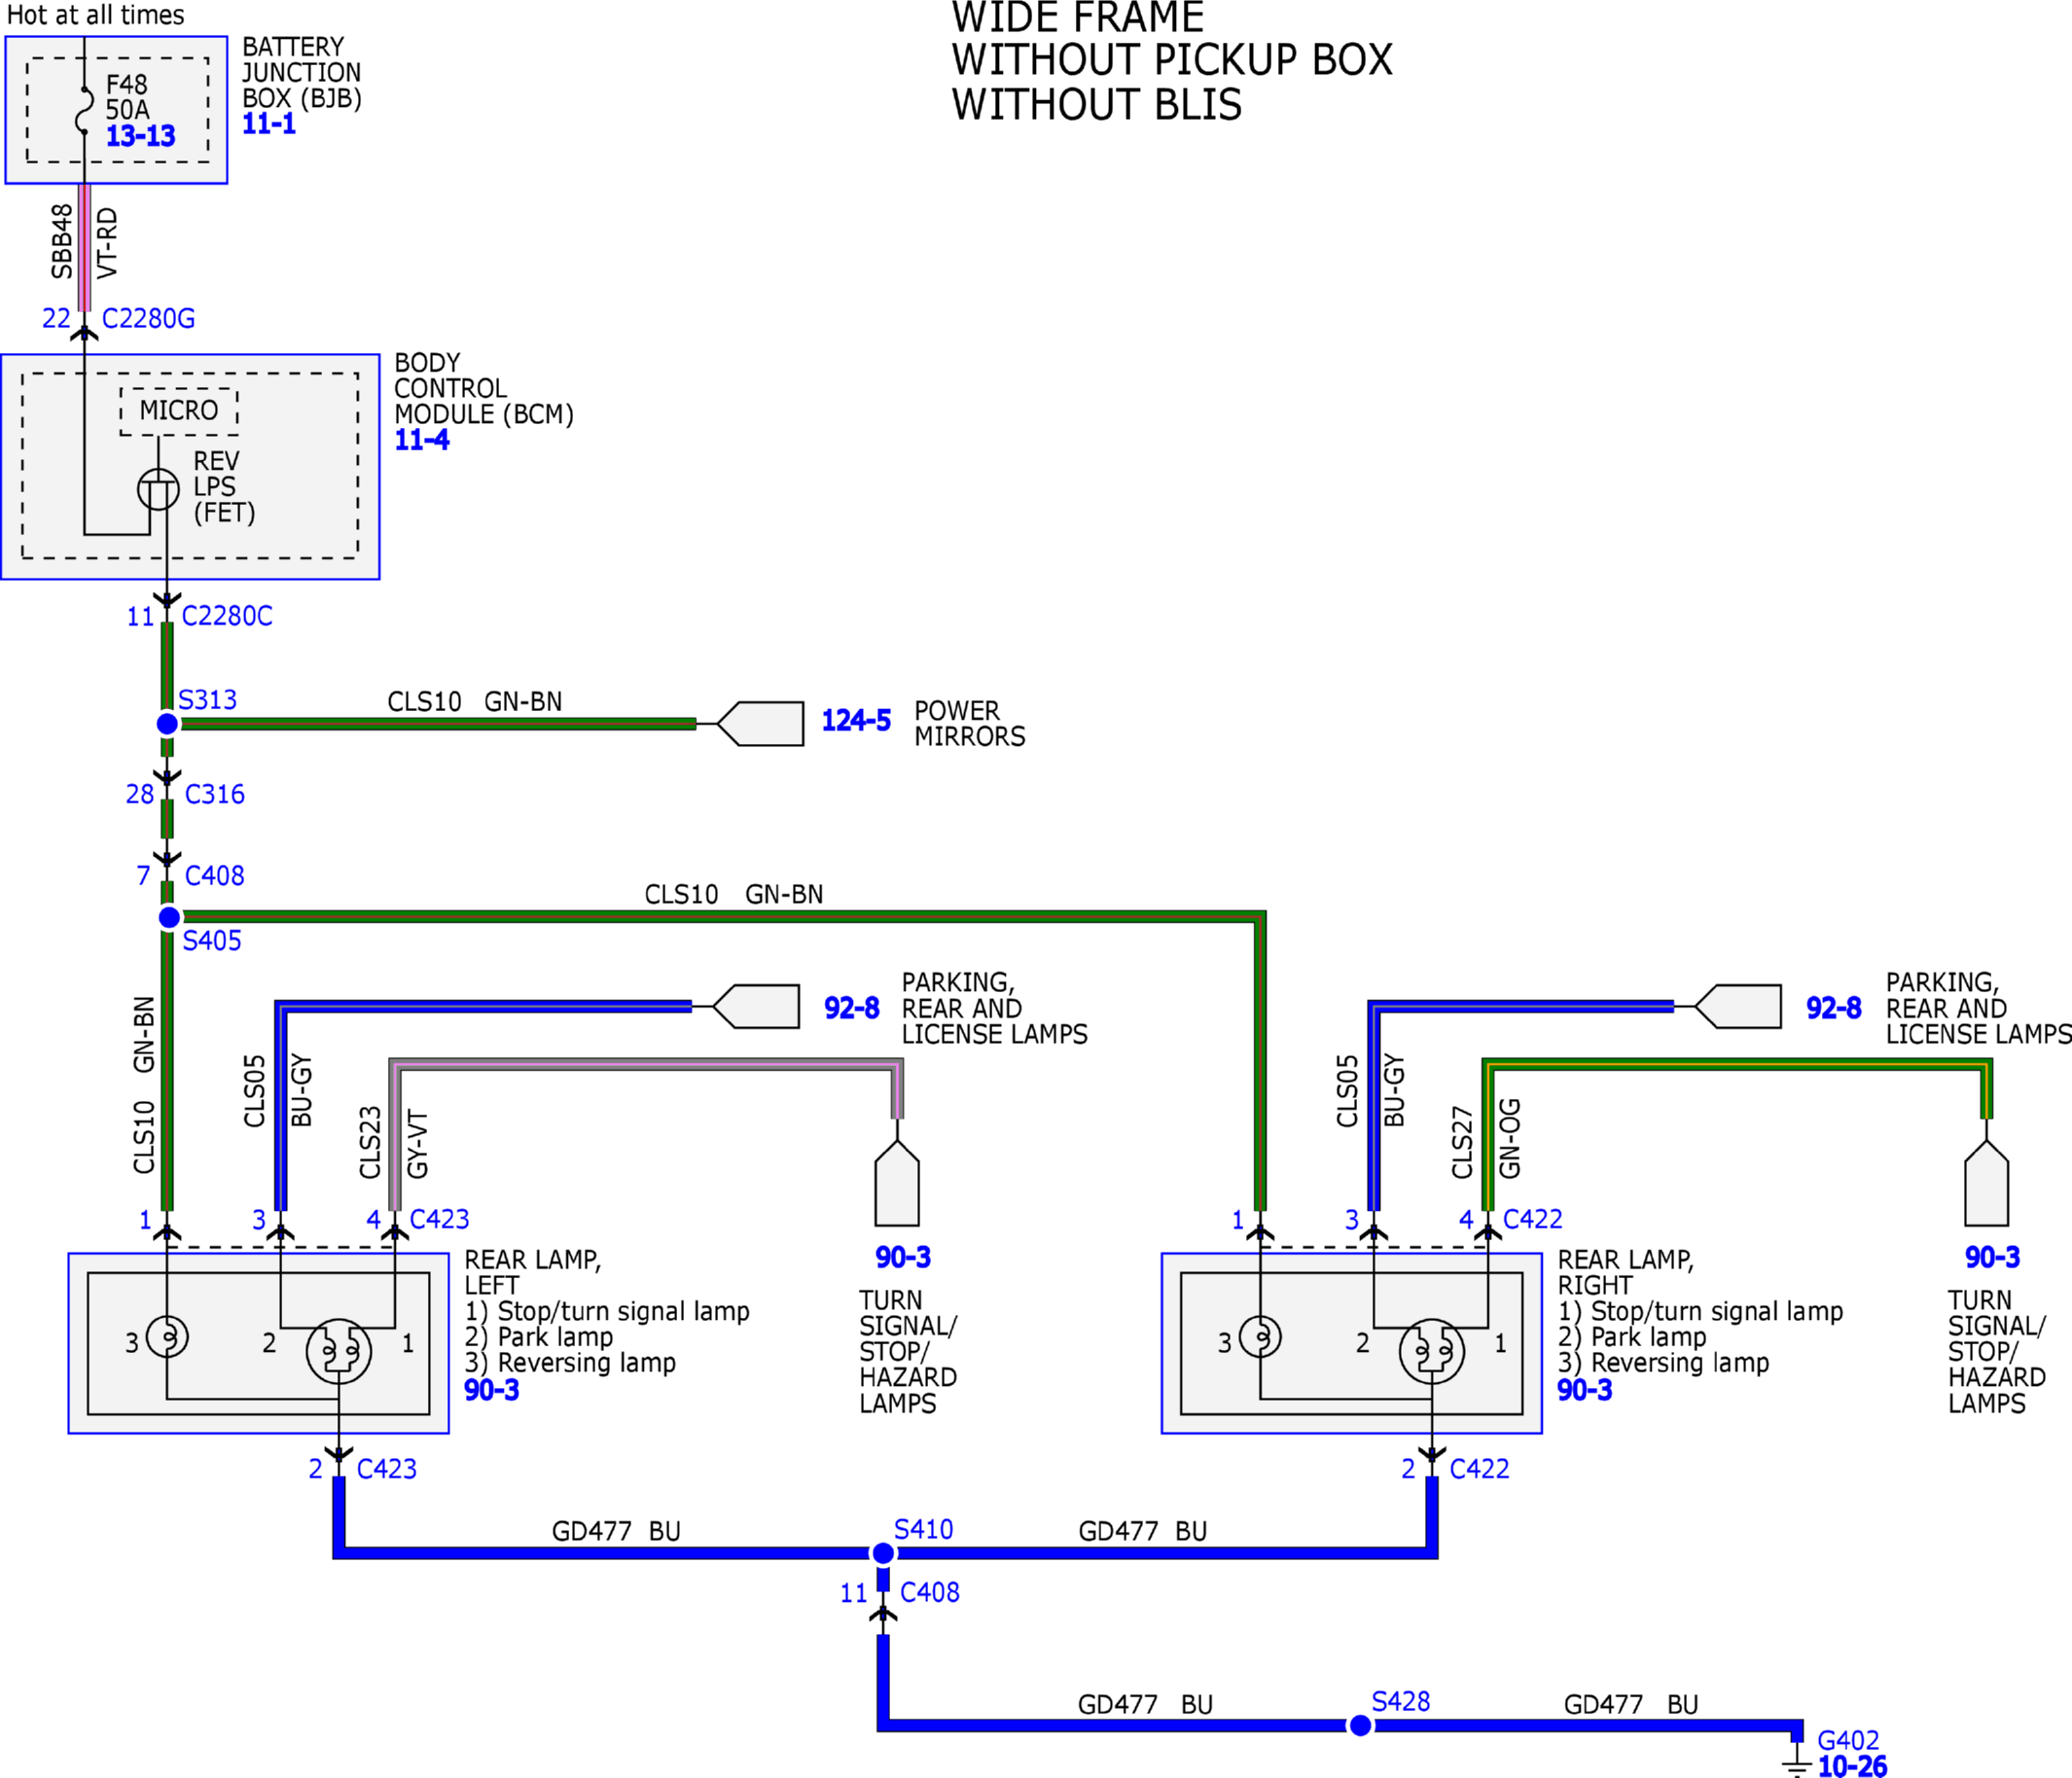Follow the left 92-8 Parking Lamps link

pos(852,1008)
